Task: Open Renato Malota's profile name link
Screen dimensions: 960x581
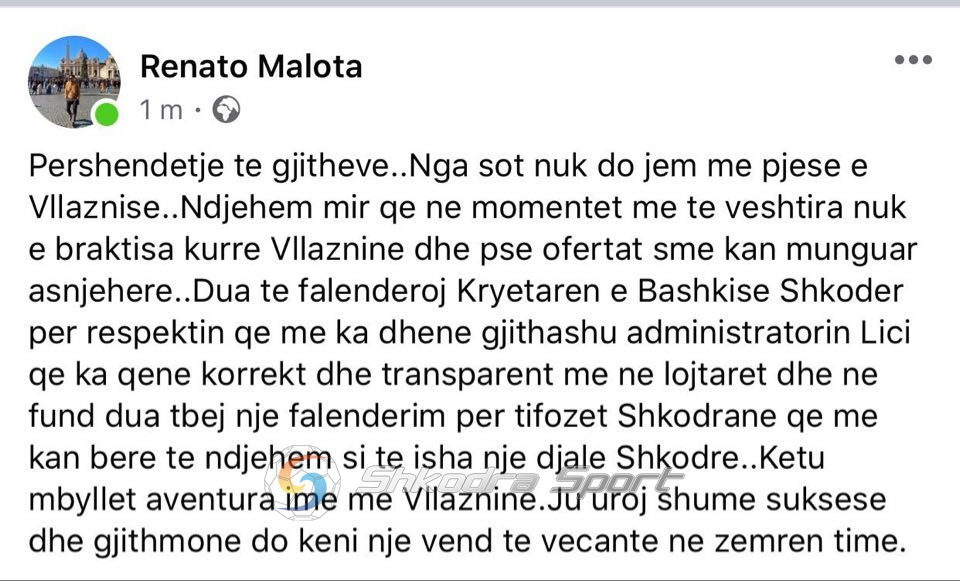Action: pos(251,66)
